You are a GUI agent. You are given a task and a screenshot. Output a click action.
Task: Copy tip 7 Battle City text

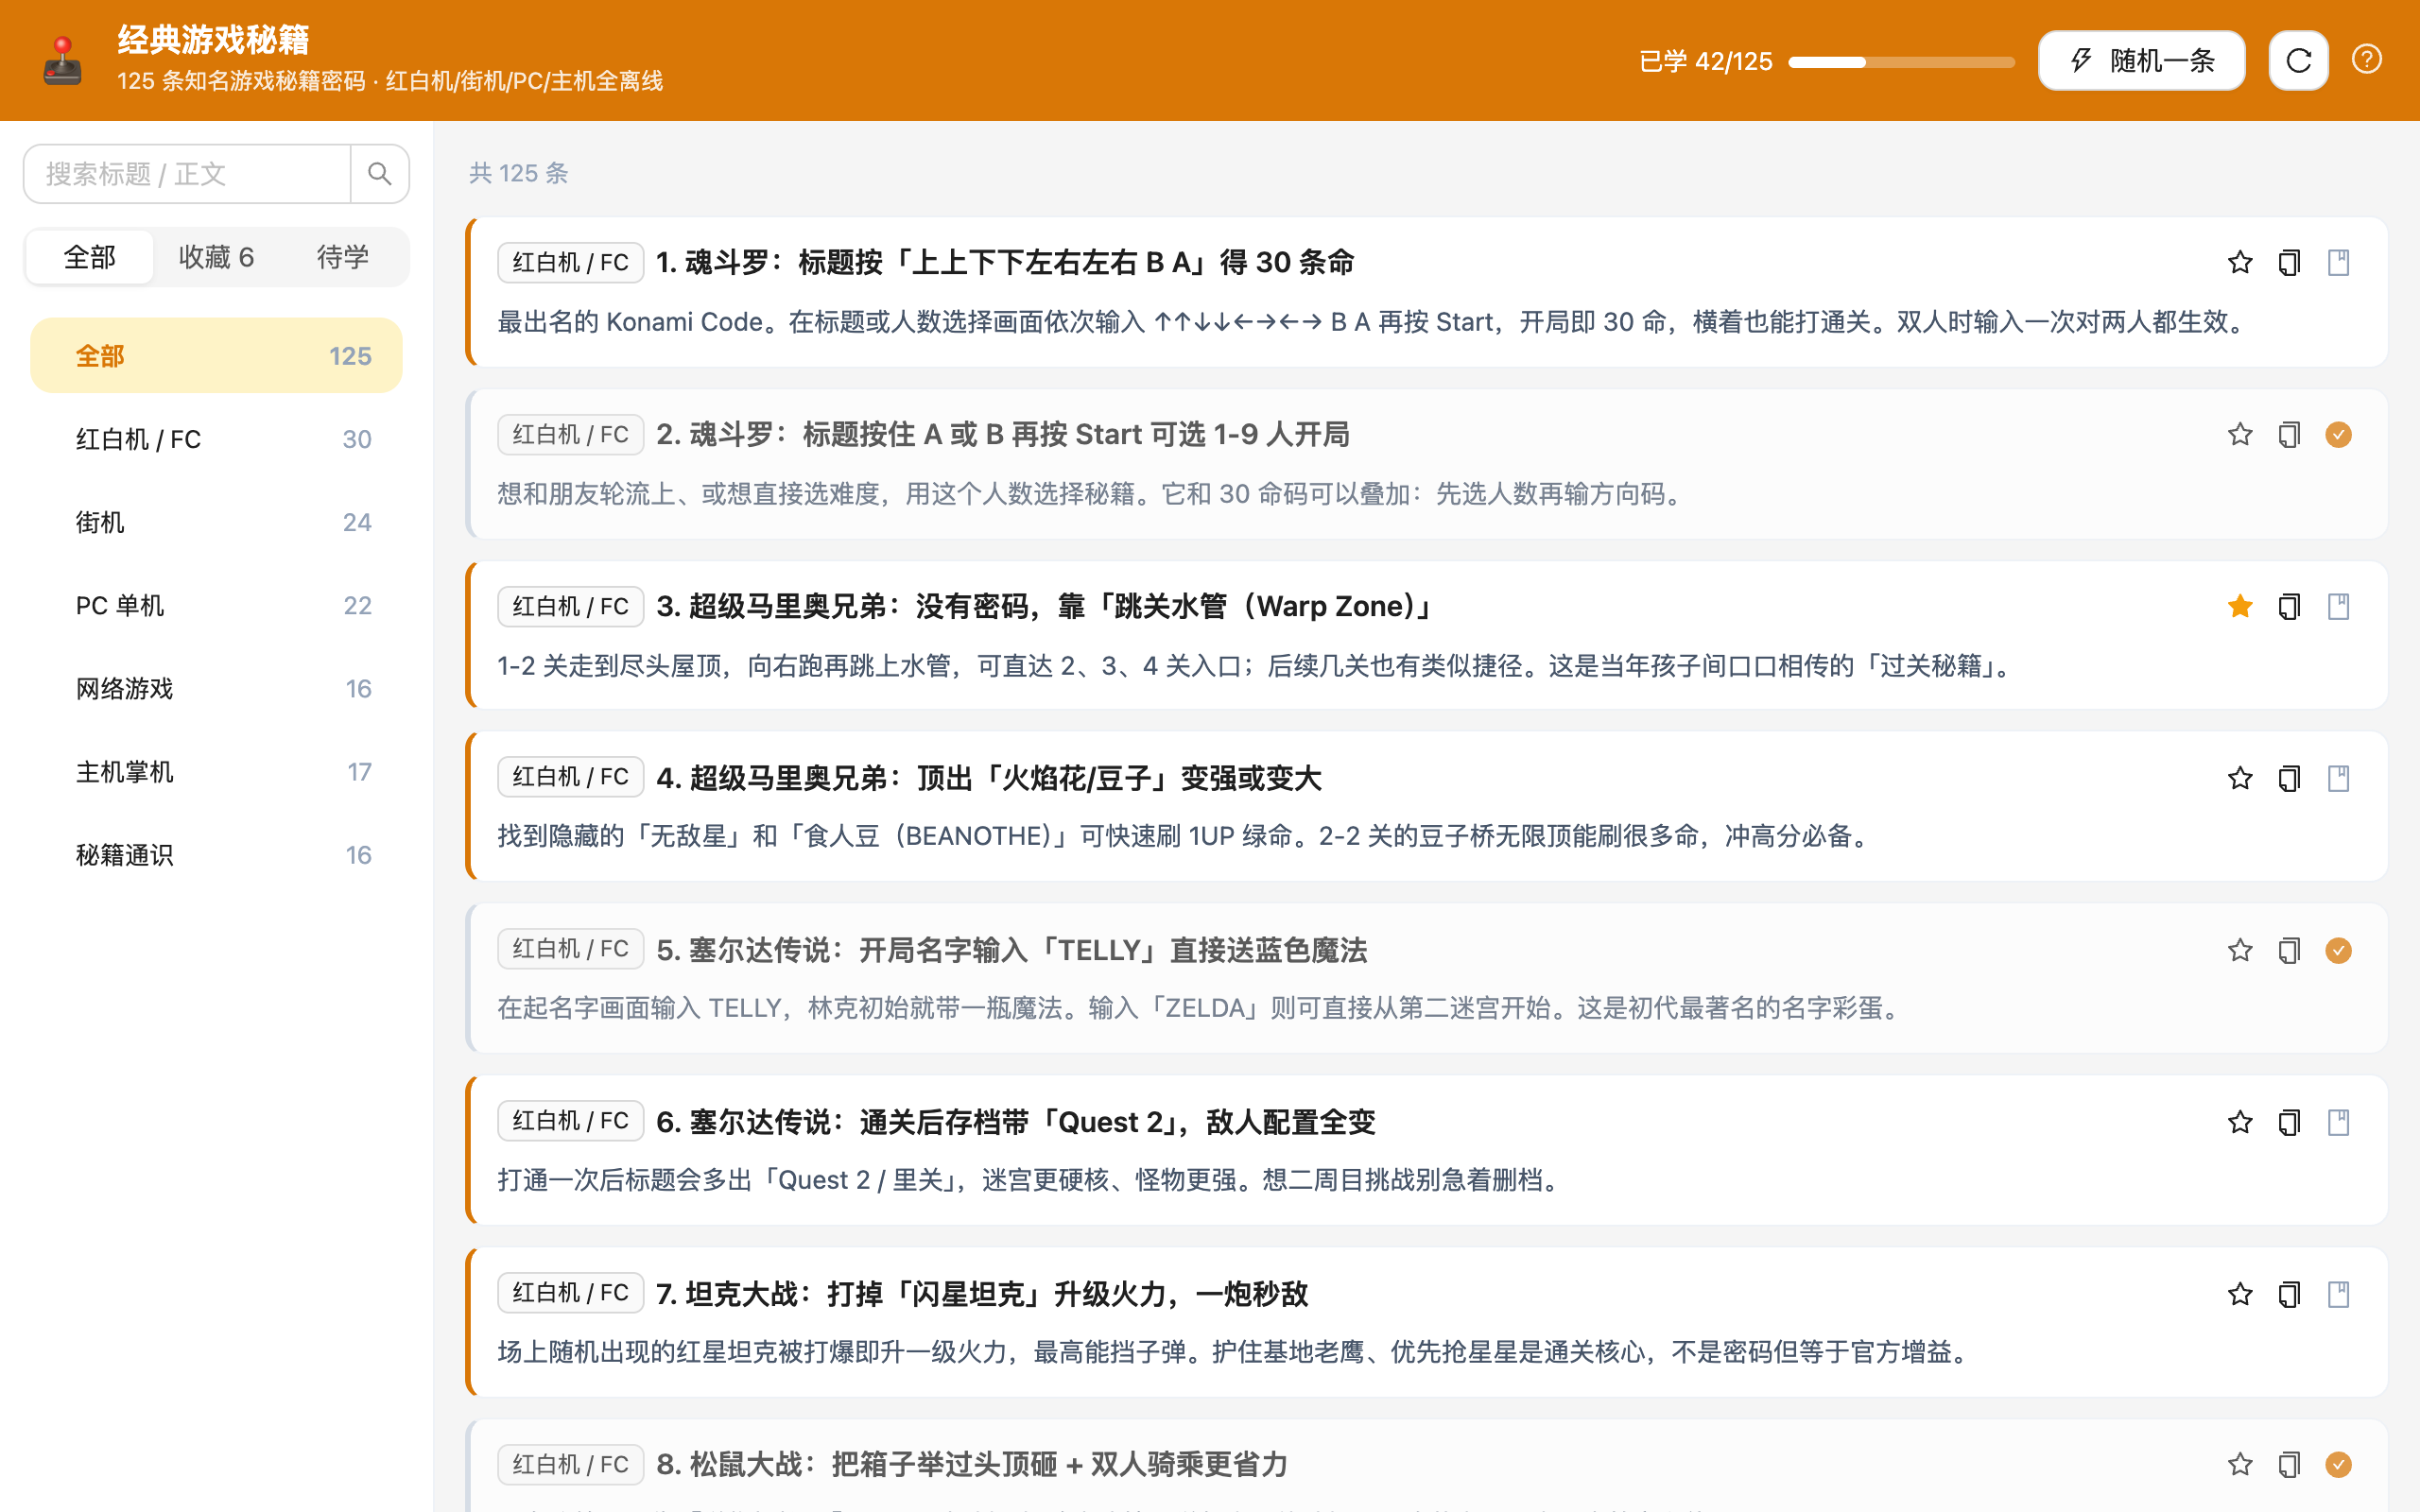pos(2289,1295)
